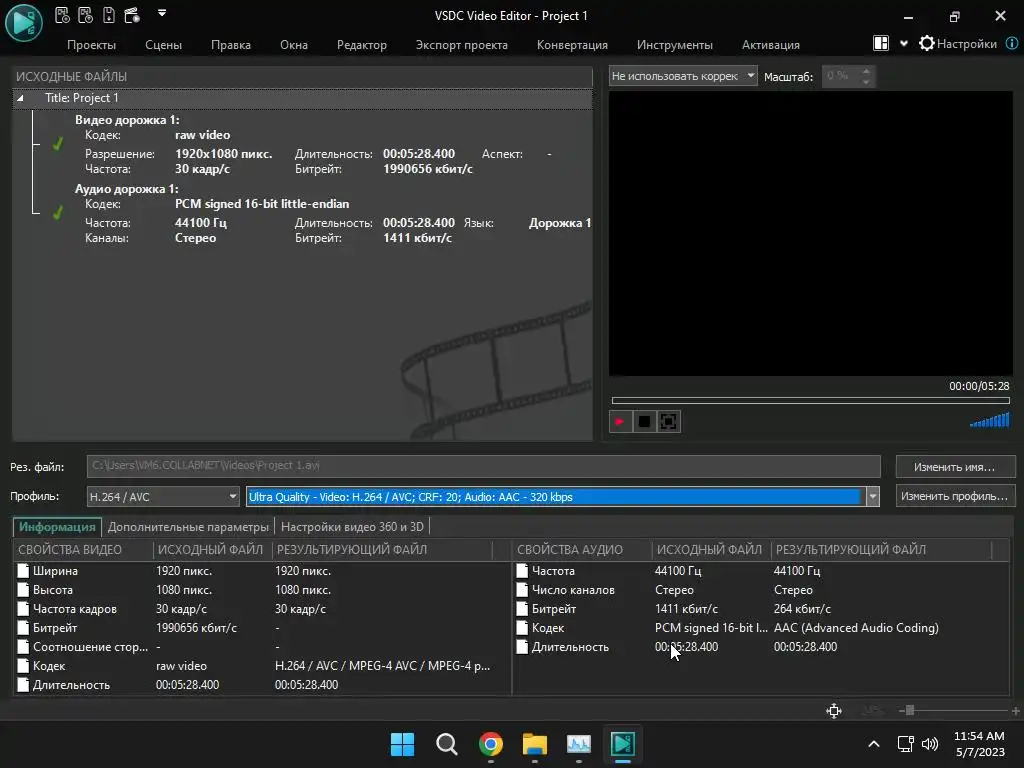Click the VSDC application logo button

(x=24, y=22)
